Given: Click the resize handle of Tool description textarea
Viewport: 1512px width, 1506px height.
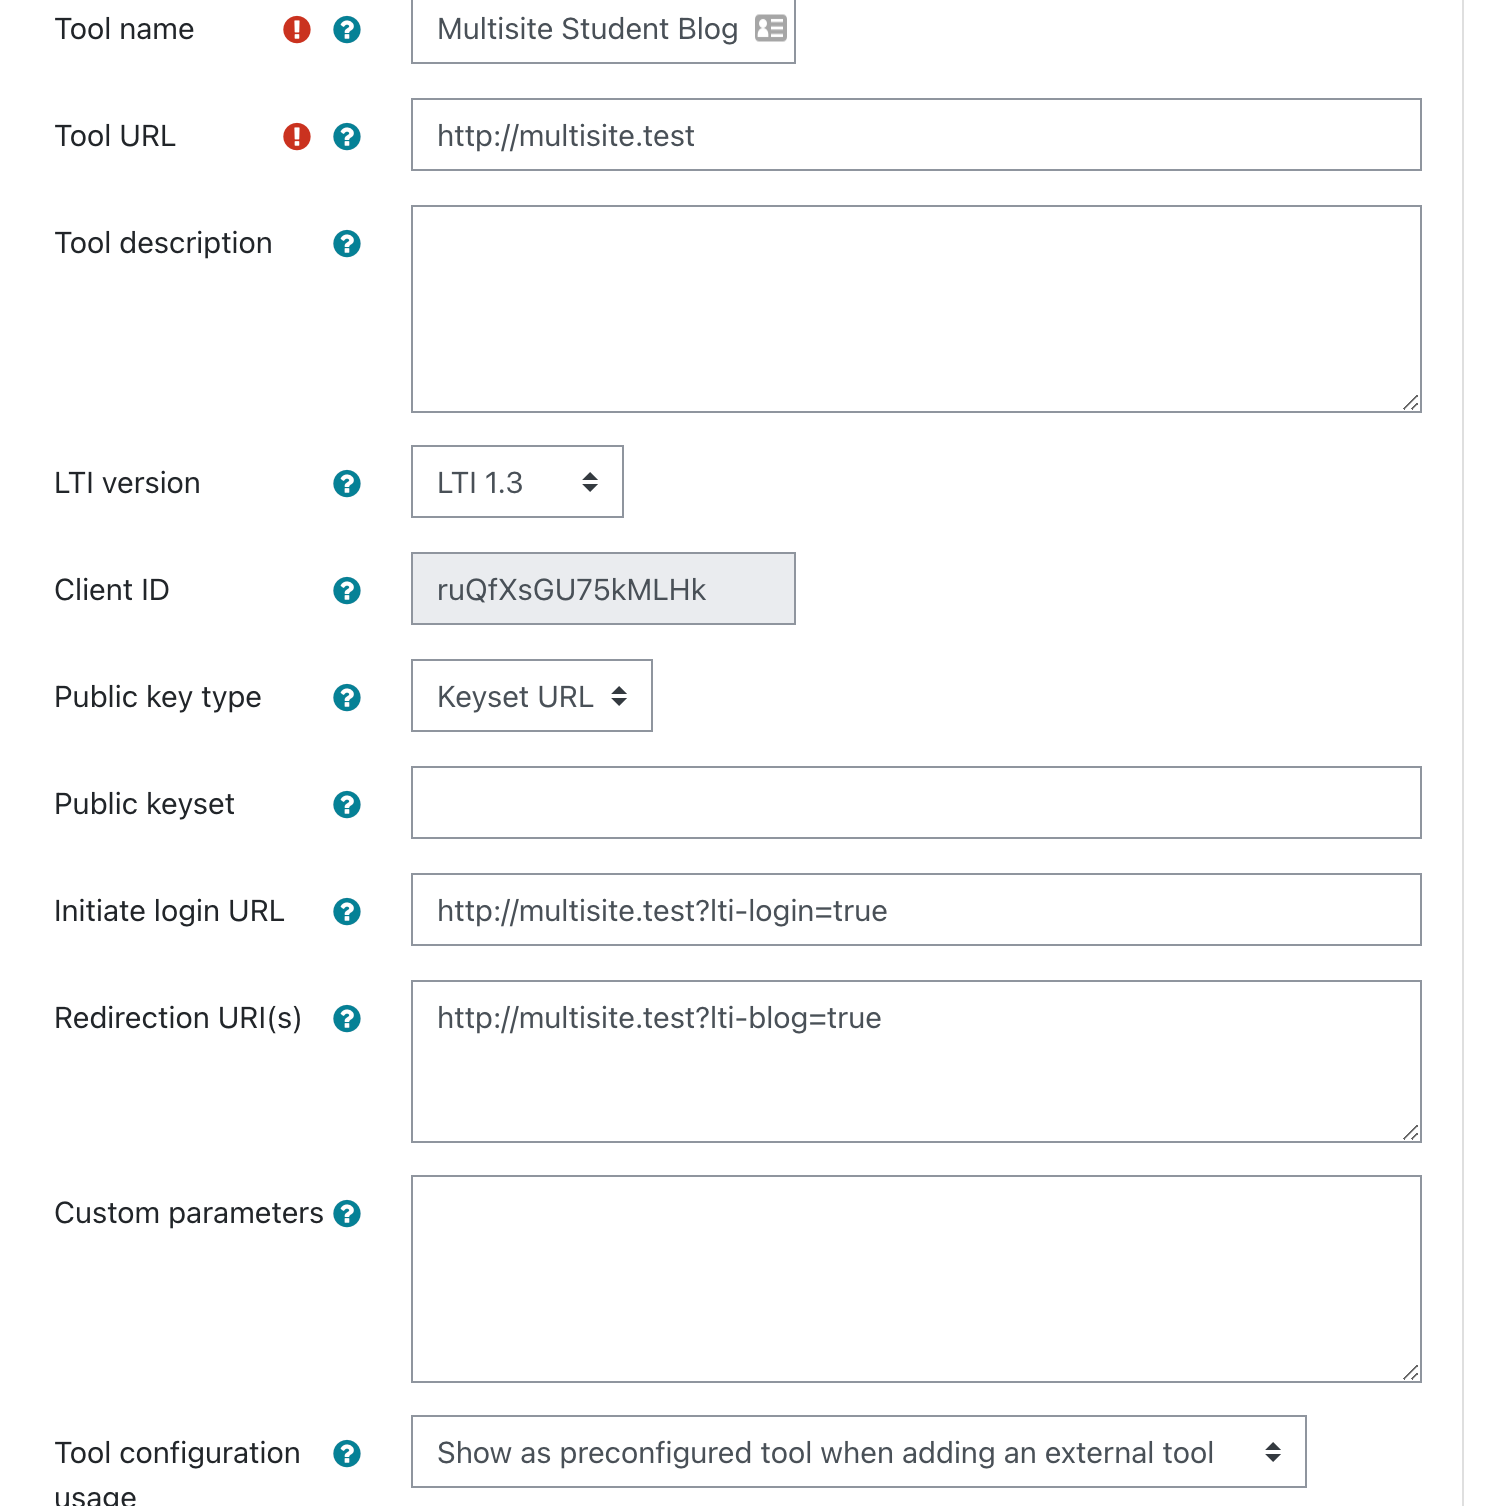Looking at the screenshot, I should 1410,402.
